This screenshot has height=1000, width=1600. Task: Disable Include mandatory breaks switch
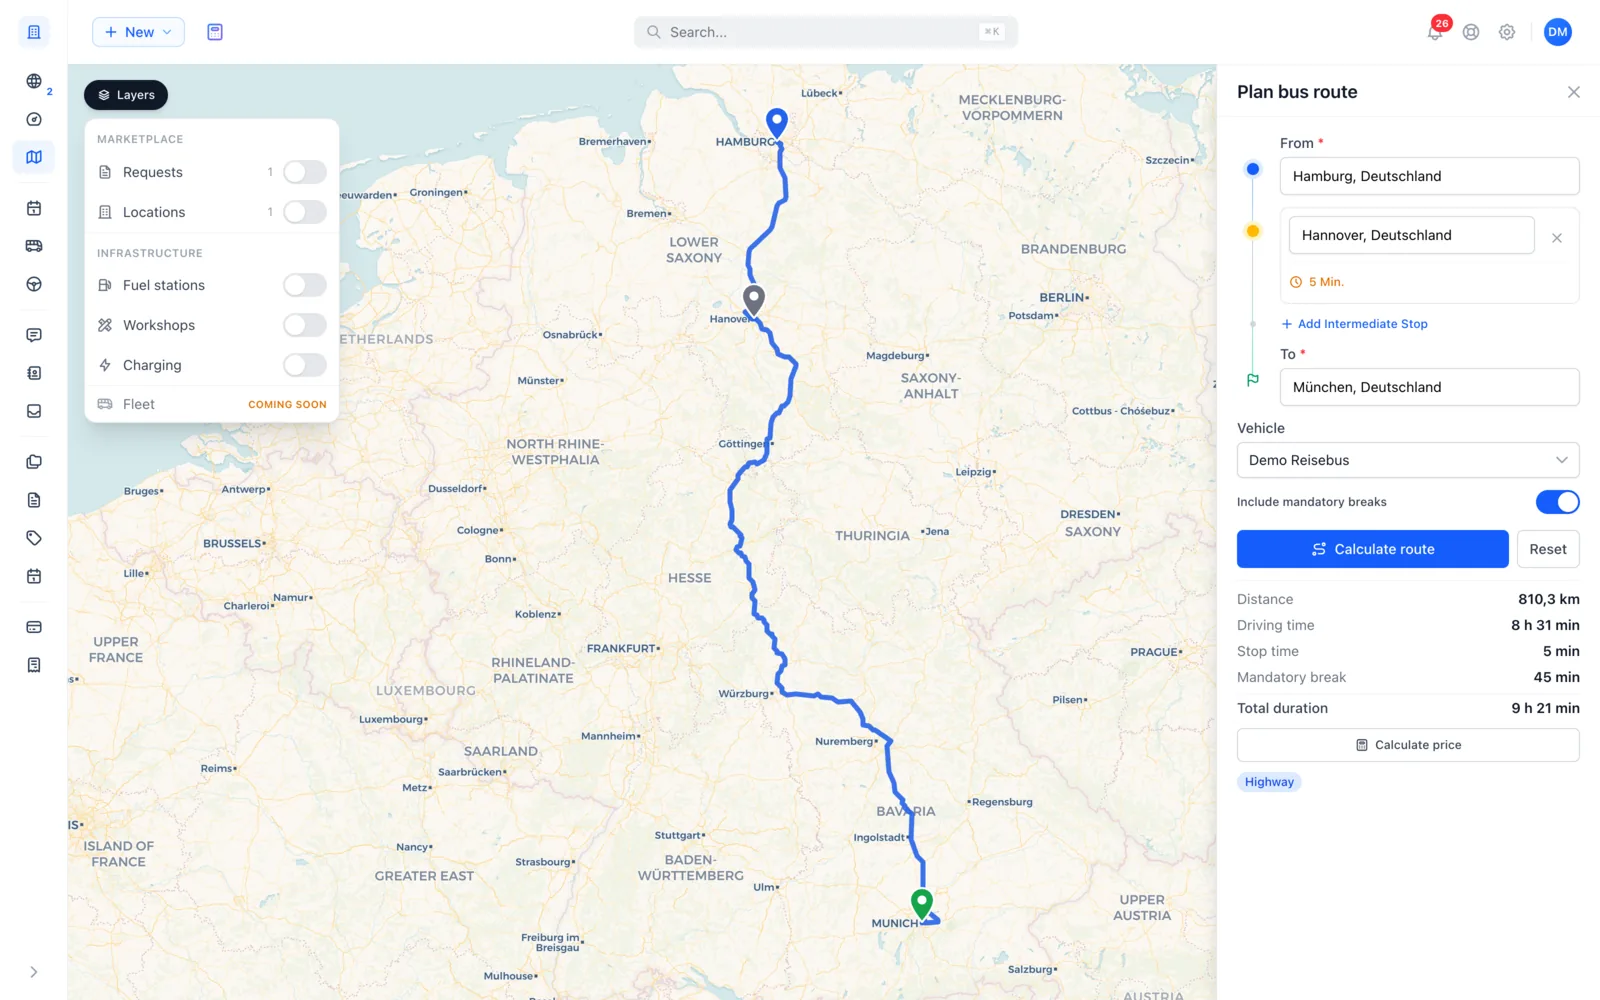coord(1557,502)
